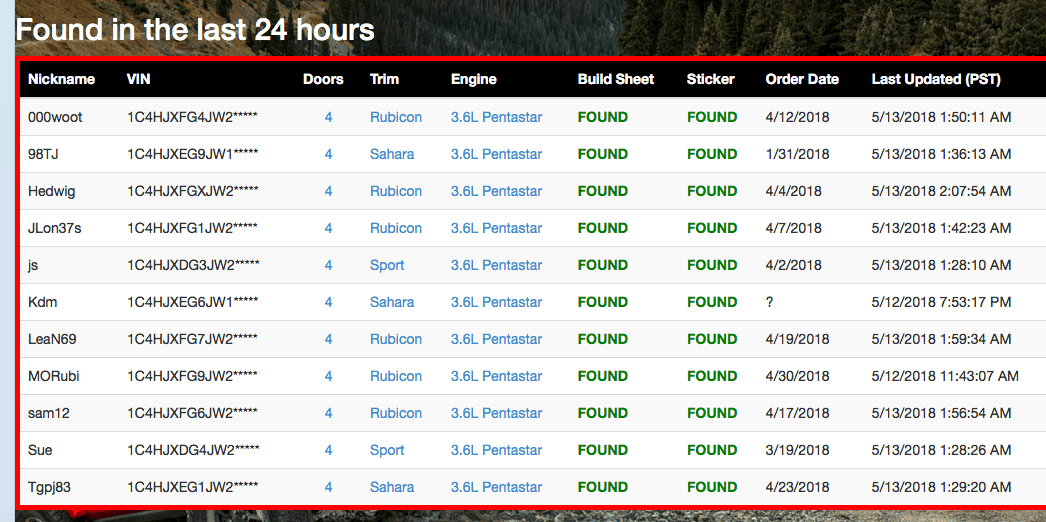Image resolution: width=1046 pixels, height=522 pixels.
Task: Click the nickname 000woot
Action: [55, 117]
